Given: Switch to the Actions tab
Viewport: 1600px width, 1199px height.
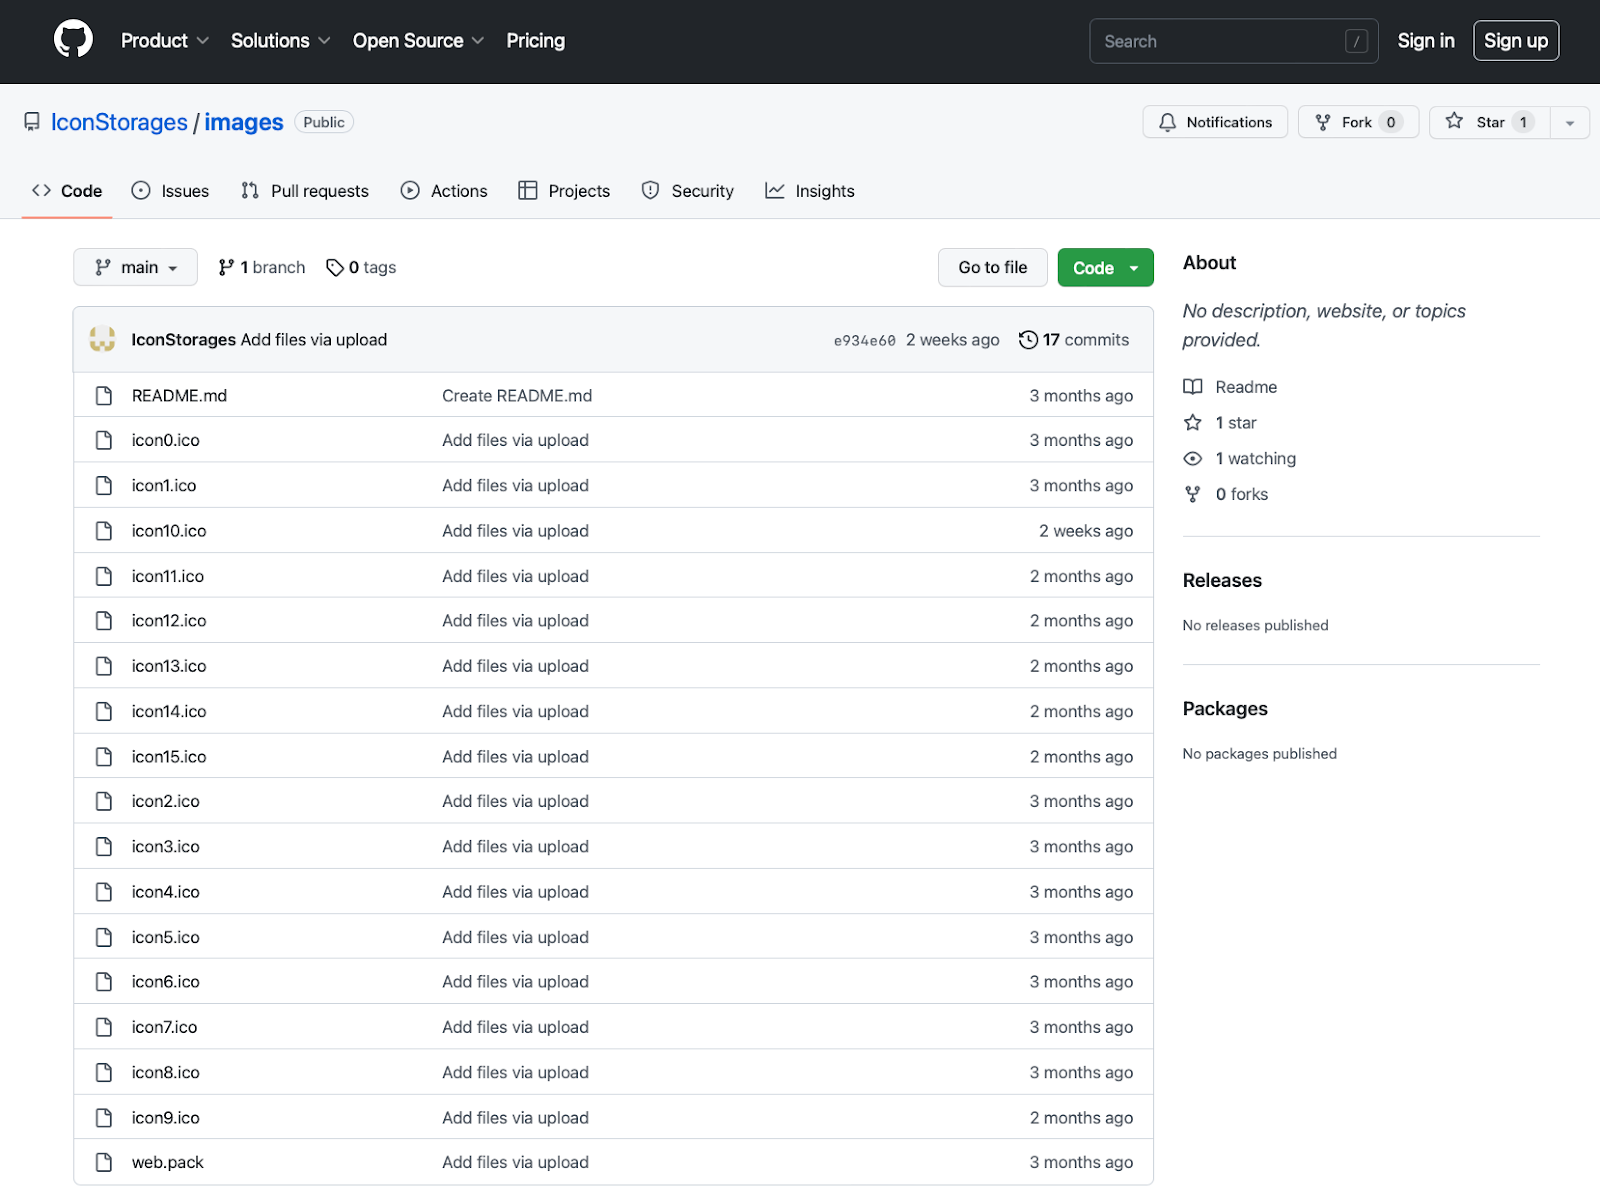Looking at the screenshot, I should click(x=444, y=191).
